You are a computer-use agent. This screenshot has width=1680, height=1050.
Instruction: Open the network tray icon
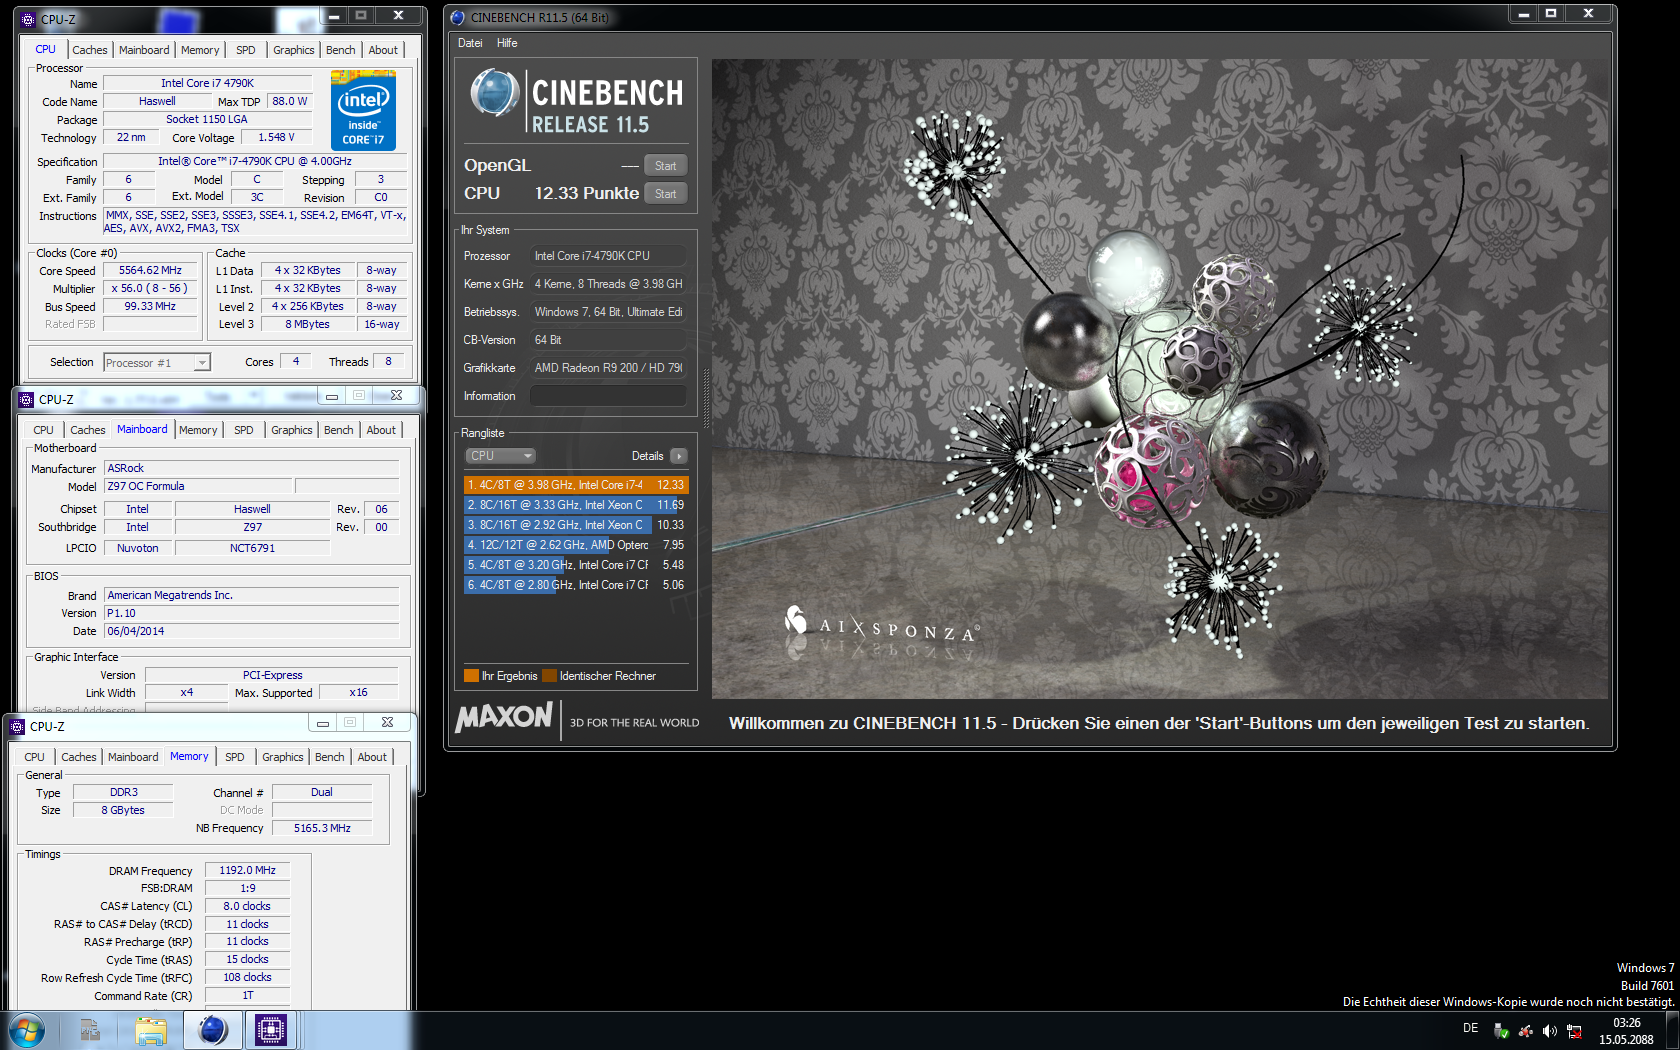1574,1031
